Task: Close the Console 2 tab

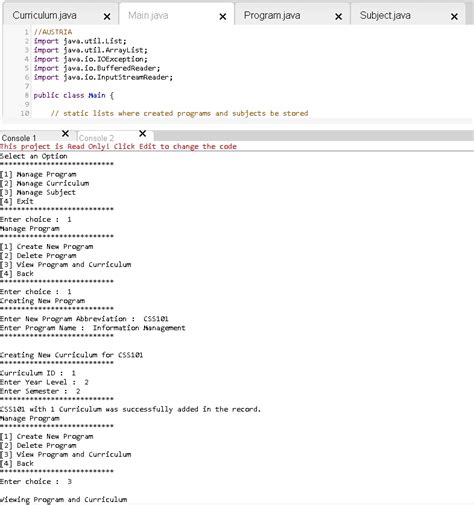Action: [143, 134]
